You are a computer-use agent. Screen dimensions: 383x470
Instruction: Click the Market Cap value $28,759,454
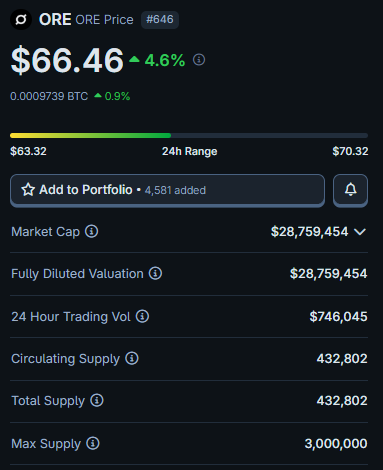309,231
